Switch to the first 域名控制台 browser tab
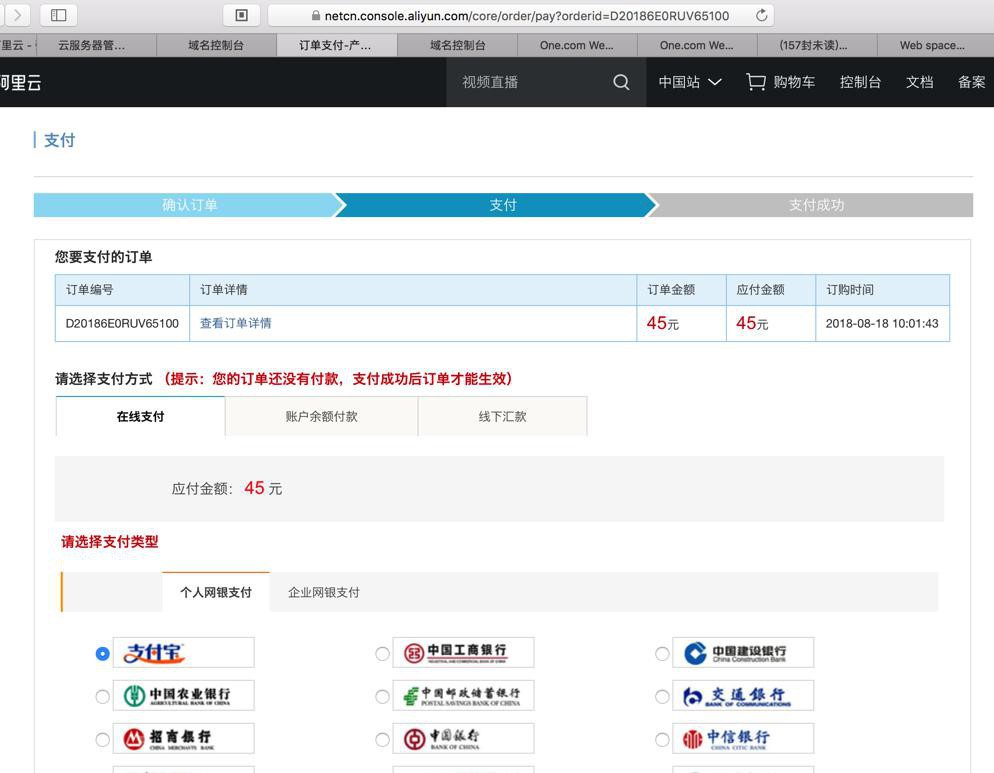 pos(216,45)
